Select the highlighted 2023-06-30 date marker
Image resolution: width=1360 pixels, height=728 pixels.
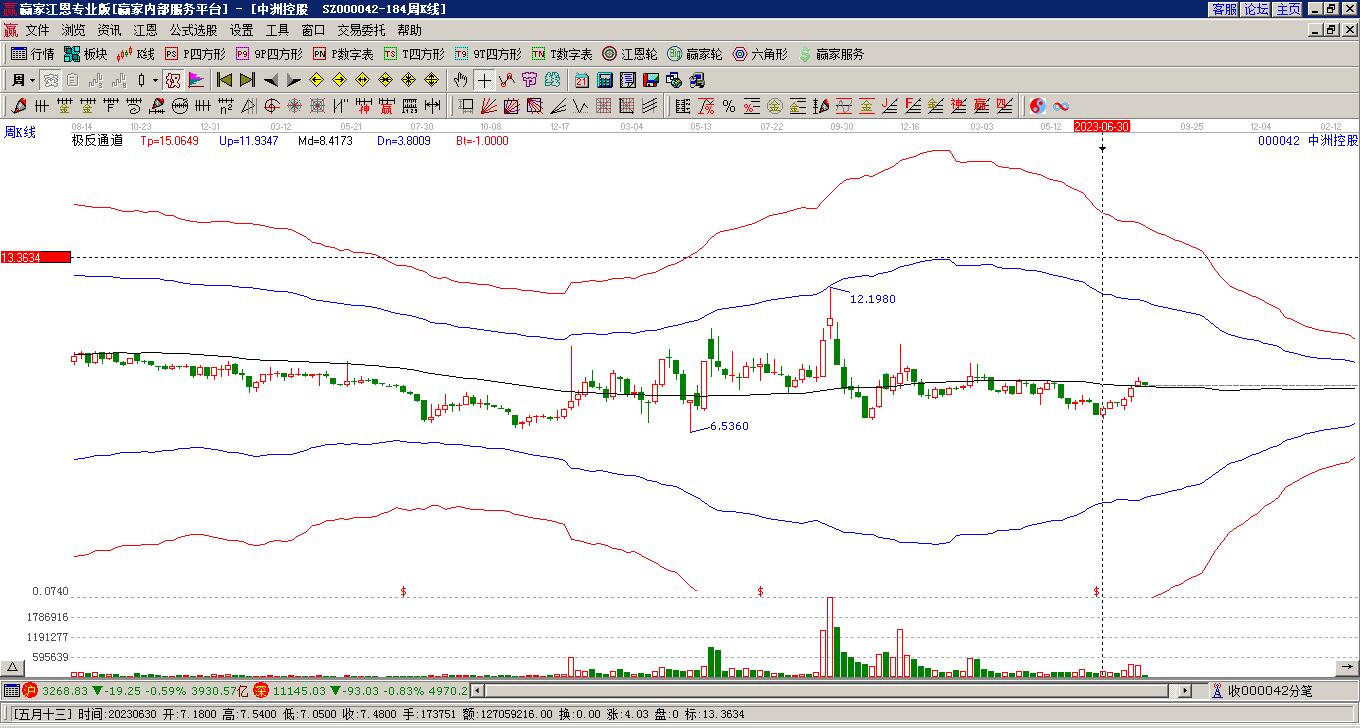tap(1102, 127)
